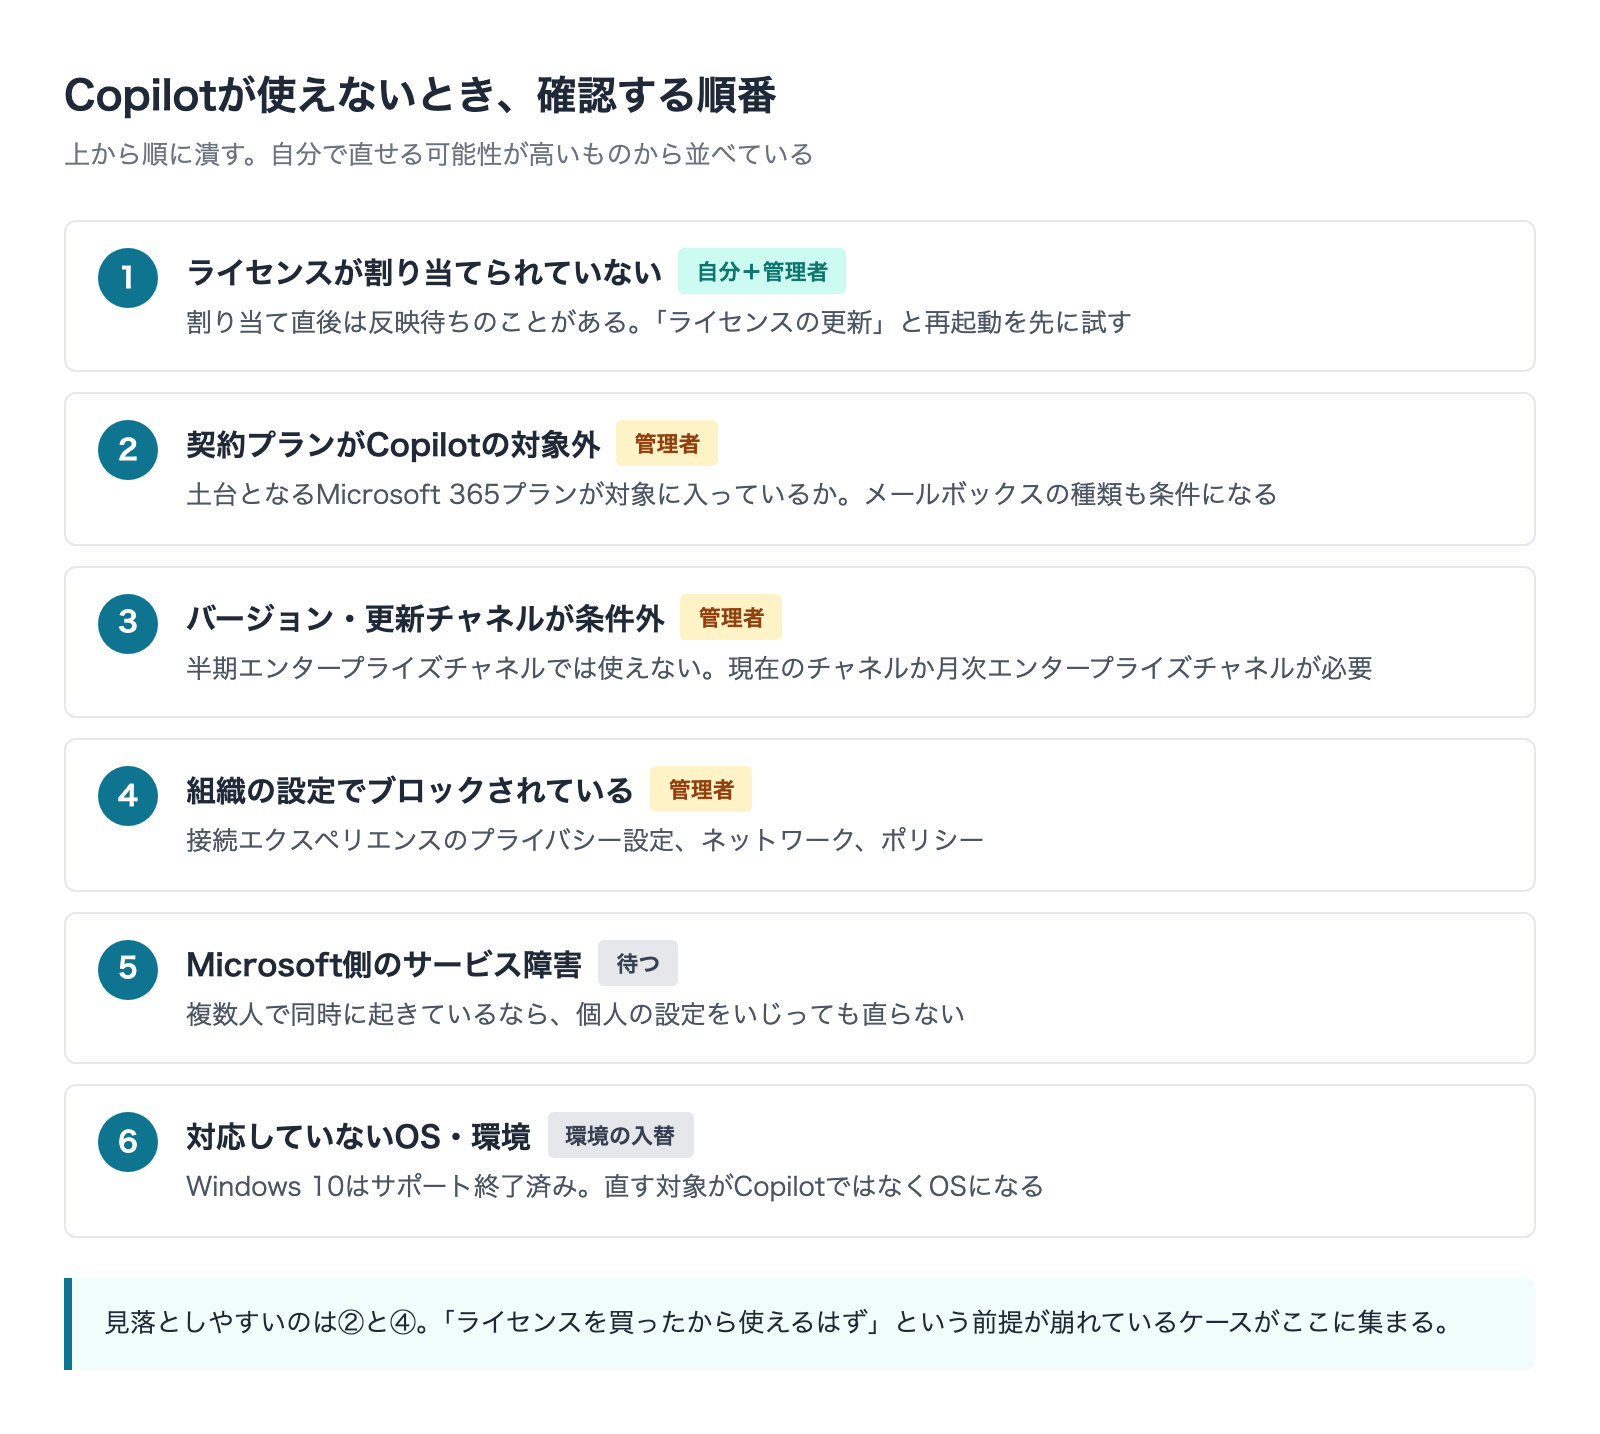This screenshot has width=1600, height=1434.
Task: Click the '管理者' badge next to 組織の設定 heading
Action: click(701, 789)
